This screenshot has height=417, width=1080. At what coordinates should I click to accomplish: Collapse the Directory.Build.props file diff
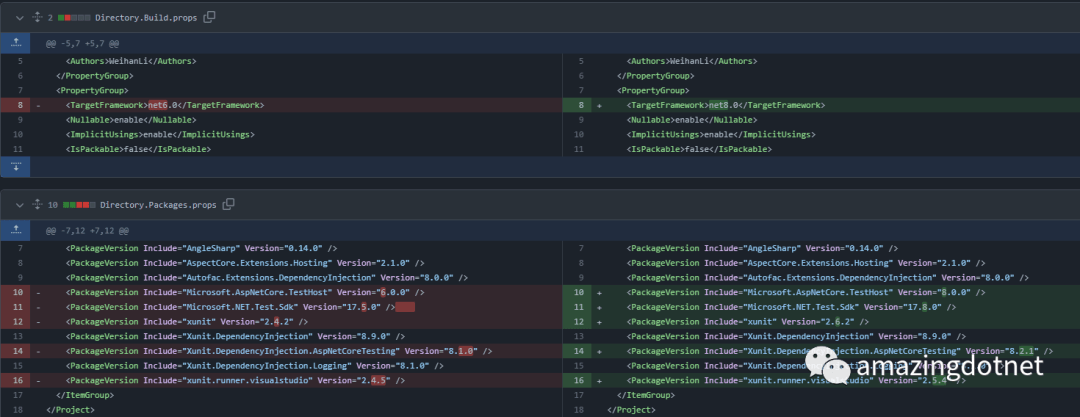(17, 17)
